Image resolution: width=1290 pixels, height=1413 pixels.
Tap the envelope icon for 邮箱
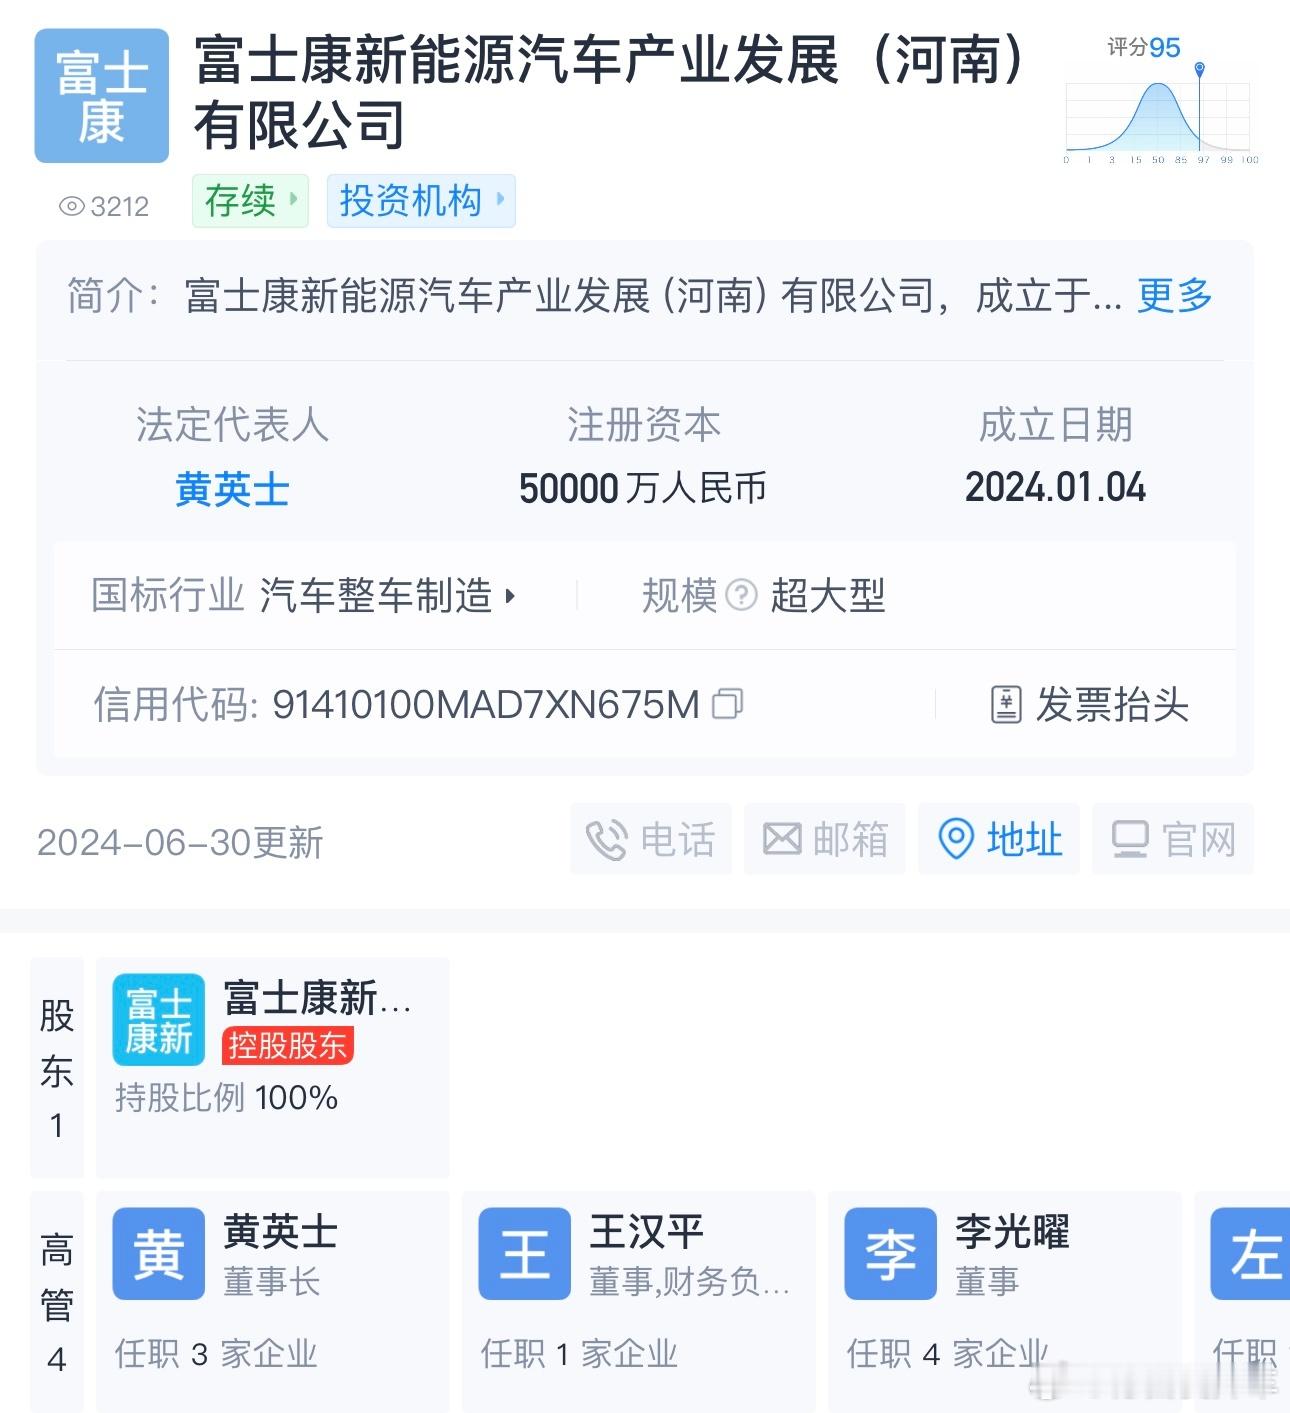[x=782, y=839]
